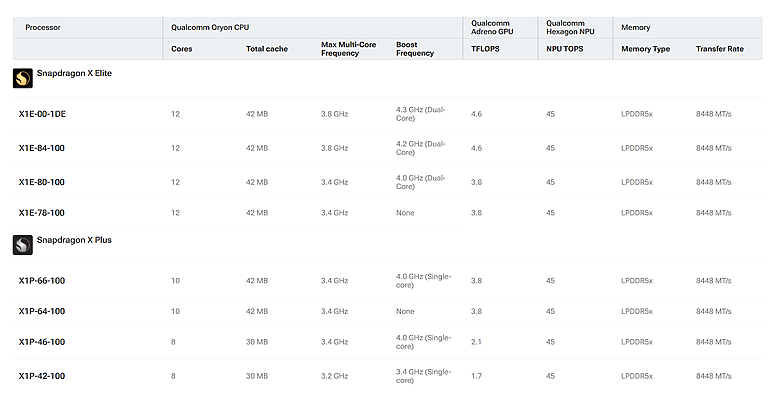Click the Qualcomm Adreno GPU header
The width and height of the screenshot is (780, 400).
(492, 27)
